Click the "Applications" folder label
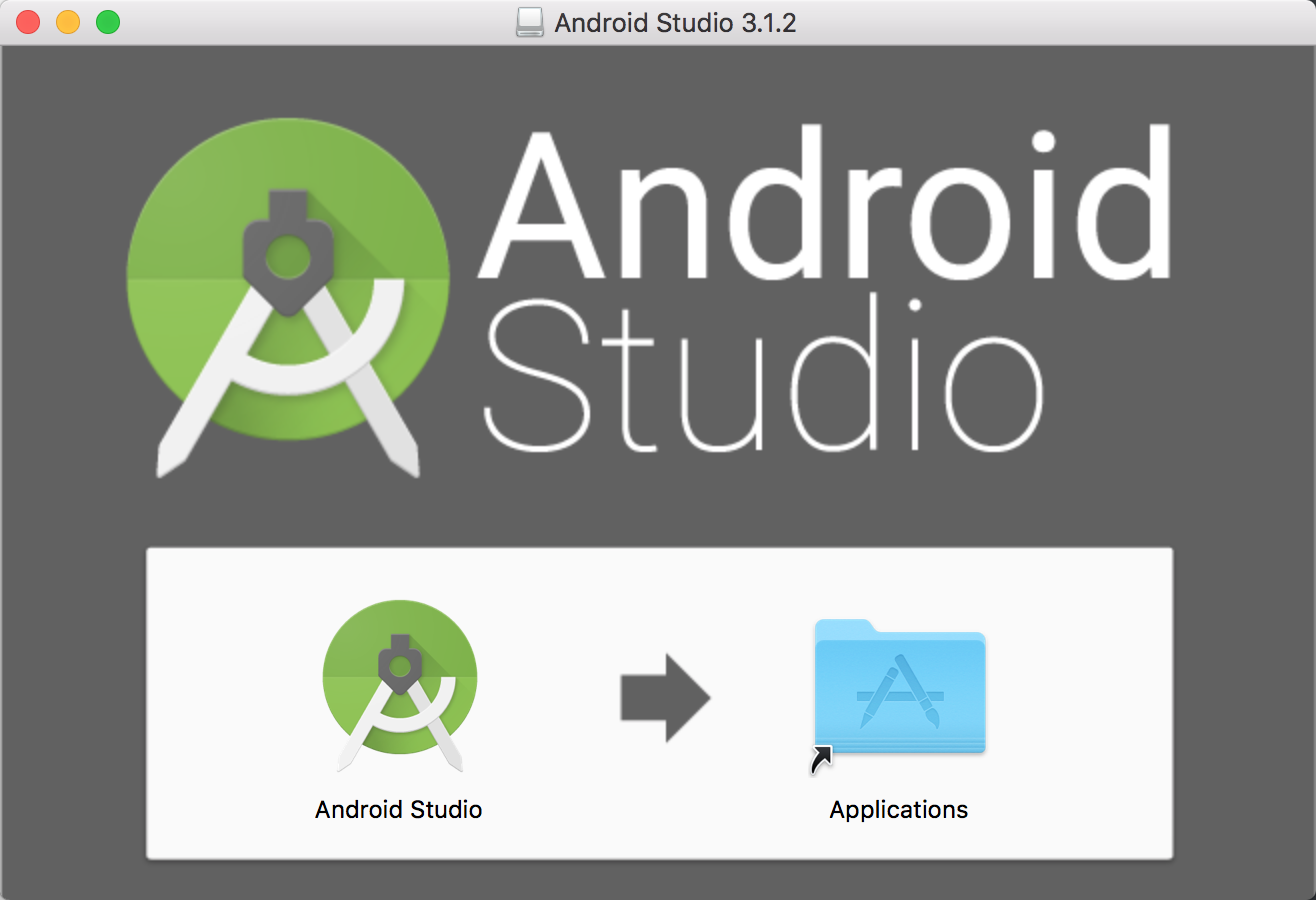 click(x=899, y=809)
